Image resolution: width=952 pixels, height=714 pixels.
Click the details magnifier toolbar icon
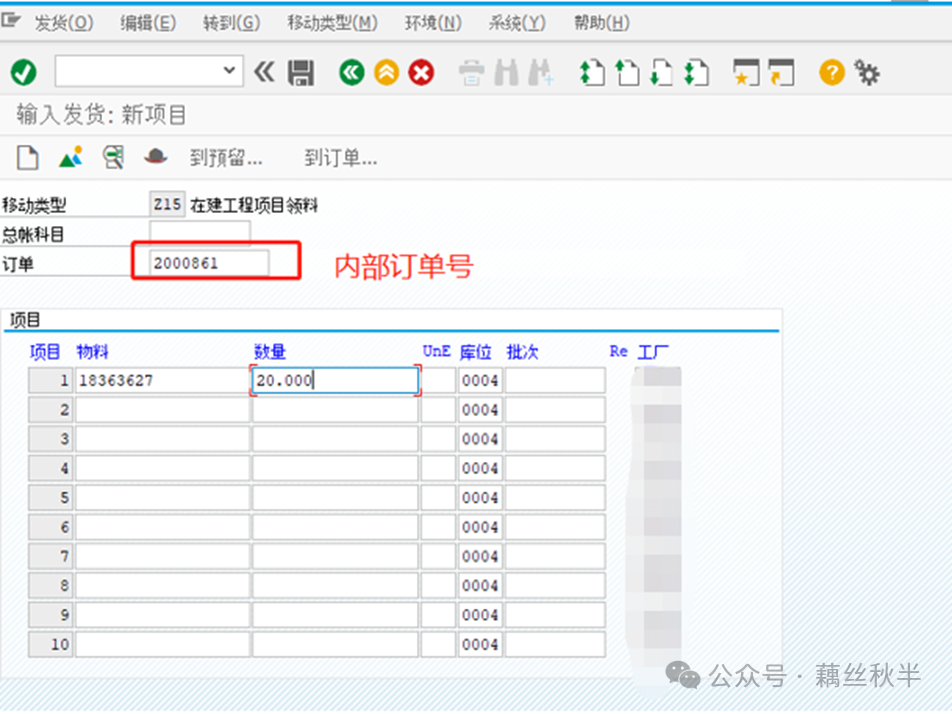click(x=114, y=157)
